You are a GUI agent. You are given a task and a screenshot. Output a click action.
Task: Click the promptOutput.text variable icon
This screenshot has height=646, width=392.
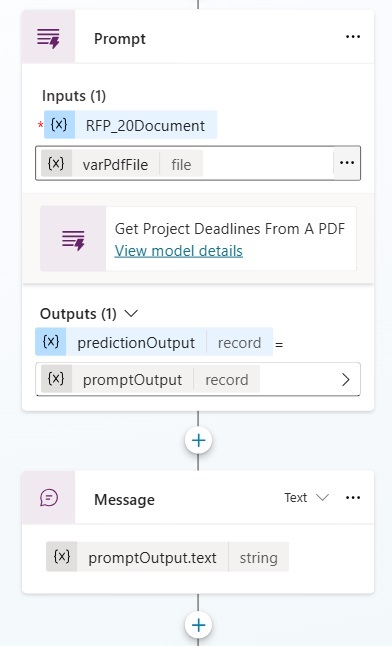click(61, 557)
